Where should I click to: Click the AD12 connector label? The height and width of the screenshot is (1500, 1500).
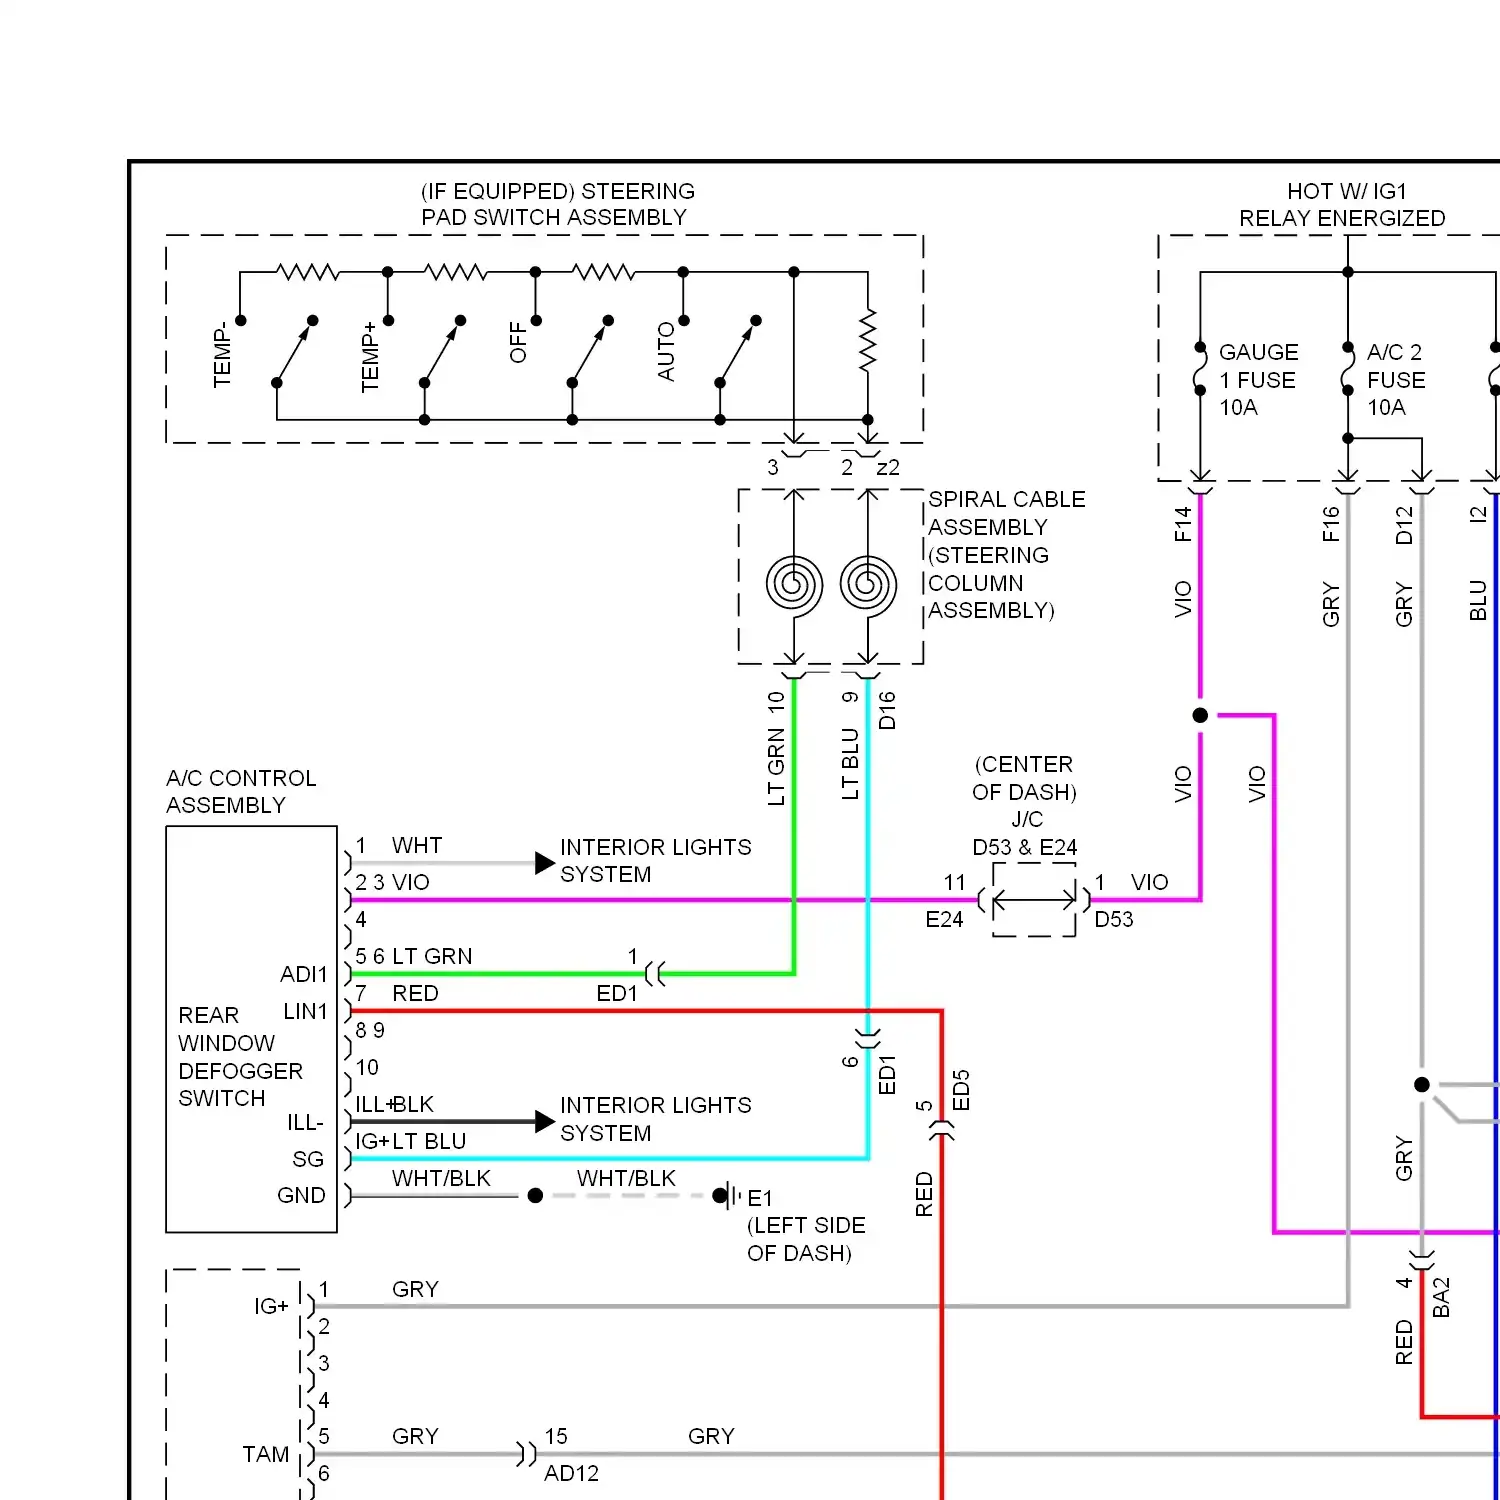click(x=571, y=1473)
